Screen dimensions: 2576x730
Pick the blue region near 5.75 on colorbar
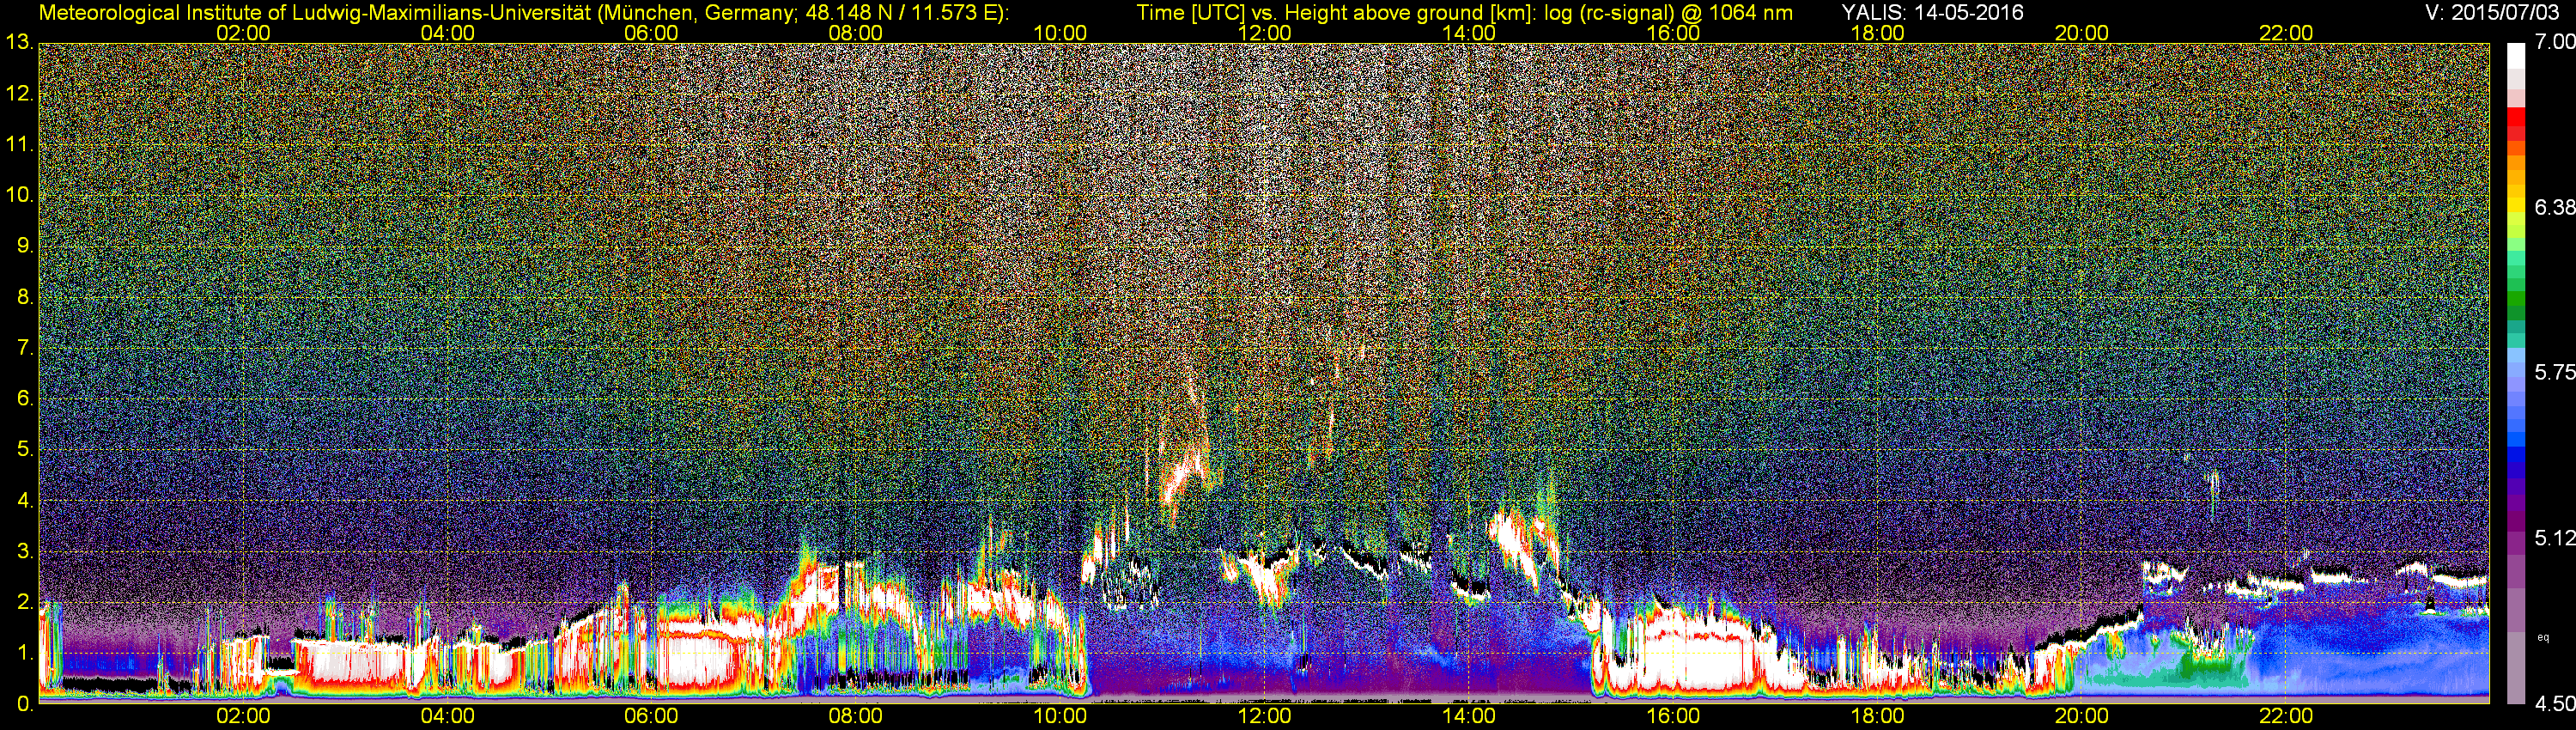pyautogui.click(x=2516, y=372)
